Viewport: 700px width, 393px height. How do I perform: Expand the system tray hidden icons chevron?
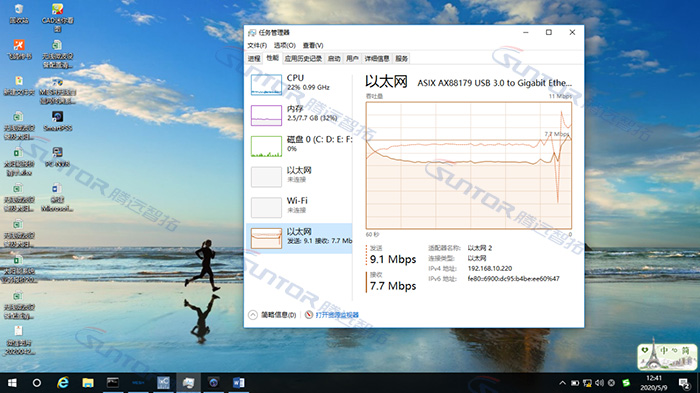[x=562, y=383]
